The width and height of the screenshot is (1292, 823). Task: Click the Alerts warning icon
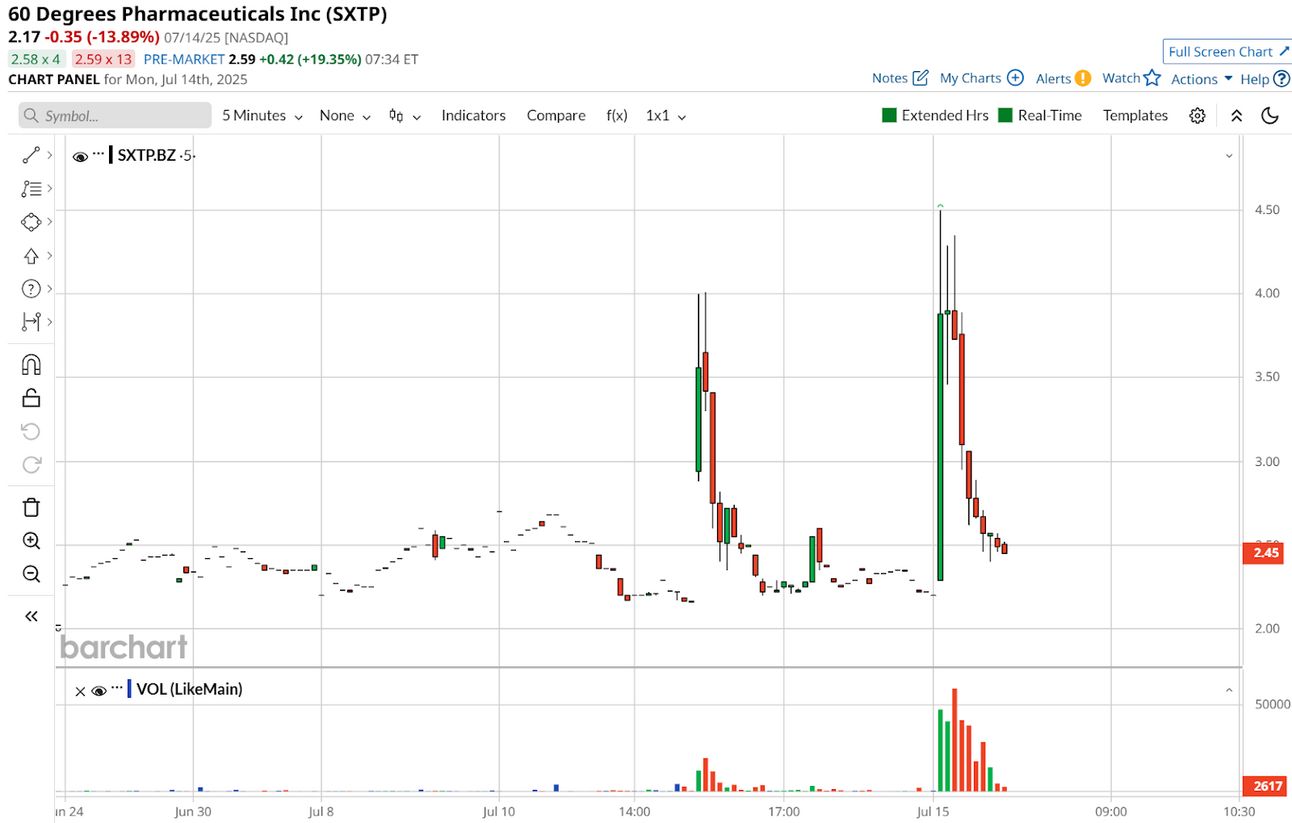[1083, 78]
